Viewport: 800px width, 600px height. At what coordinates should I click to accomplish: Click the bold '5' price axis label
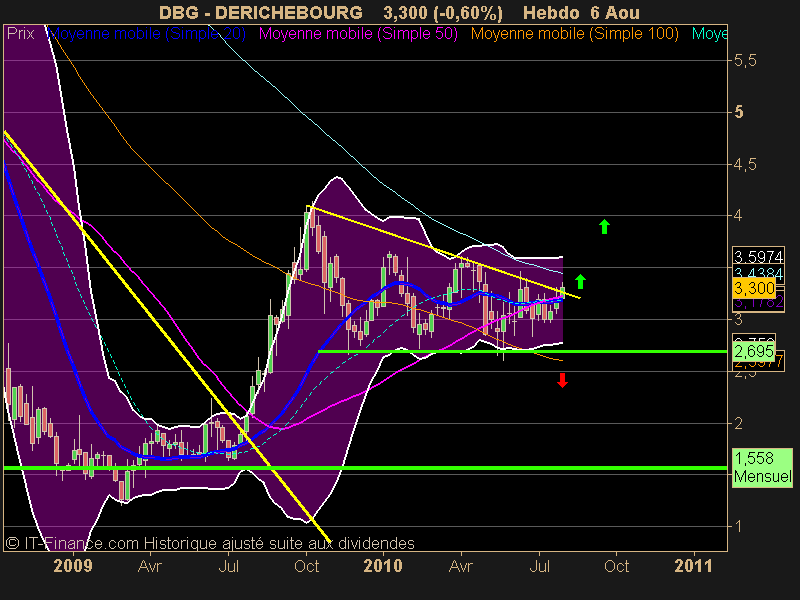[x=738, y=112]
